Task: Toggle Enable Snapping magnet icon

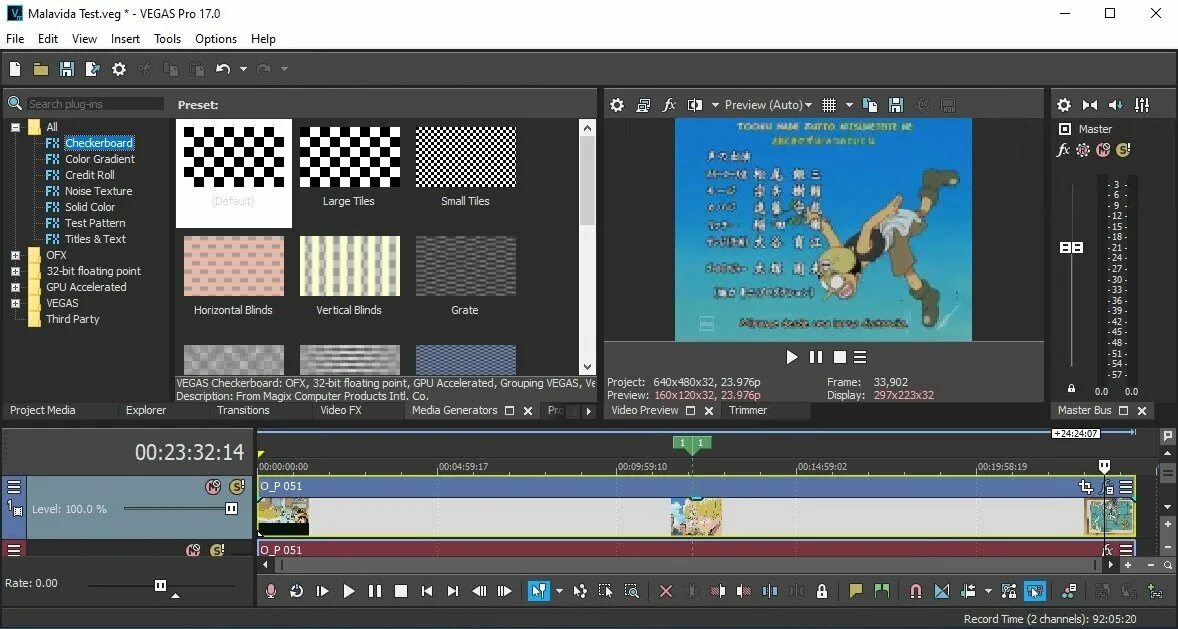Action: click(916, 591)
